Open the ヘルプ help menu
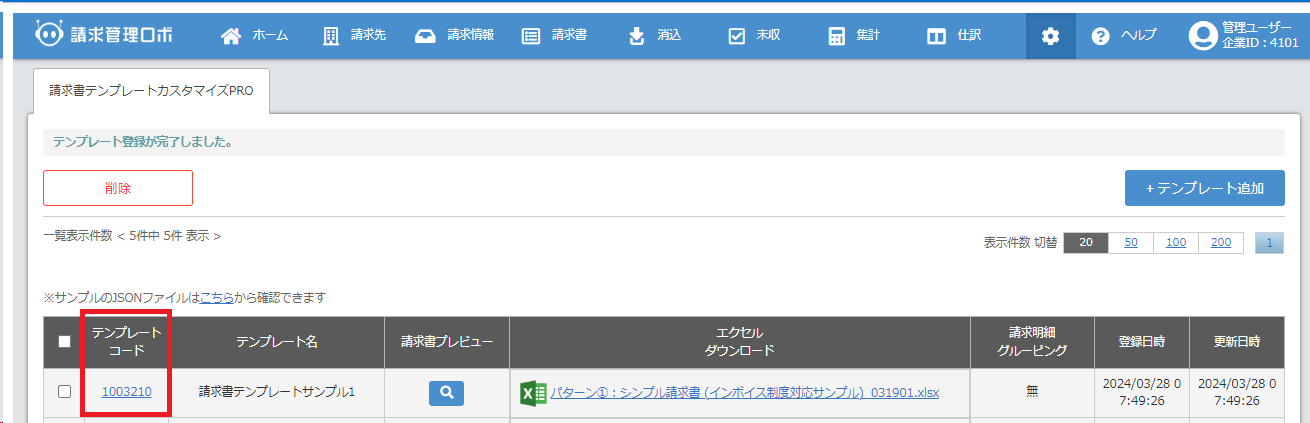 (1124, 36)
